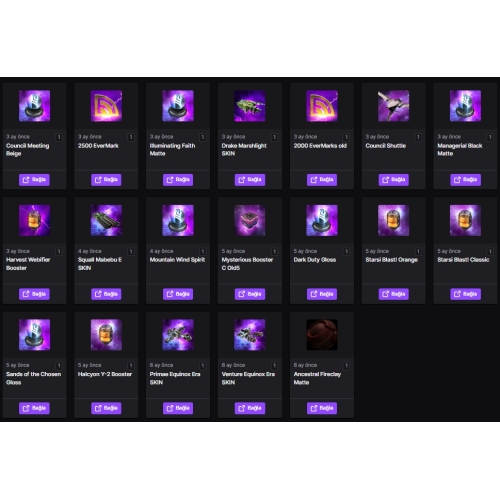Click Bağla button under Starsi Blast! Classic
This screenshot has height=500, width=500.
(465, 294)
